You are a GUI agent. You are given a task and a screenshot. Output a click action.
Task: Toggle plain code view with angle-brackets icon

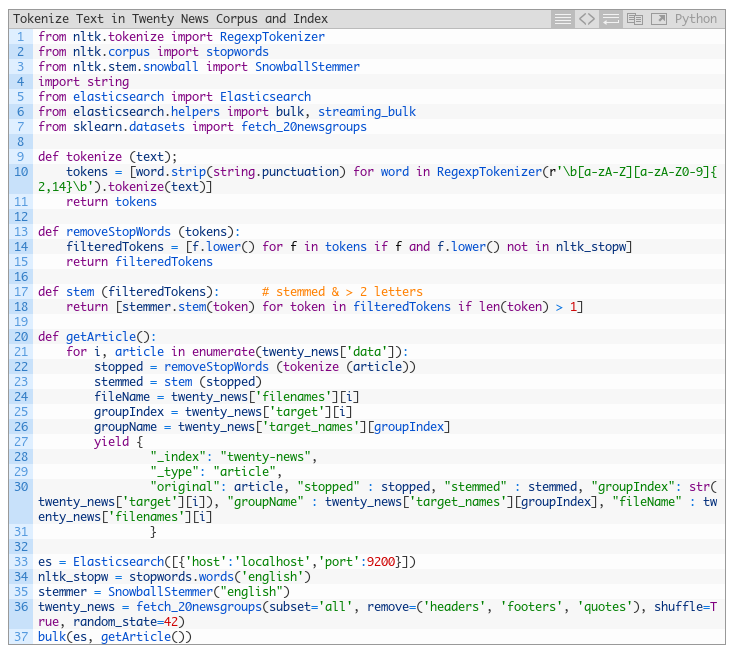(587, 19)
